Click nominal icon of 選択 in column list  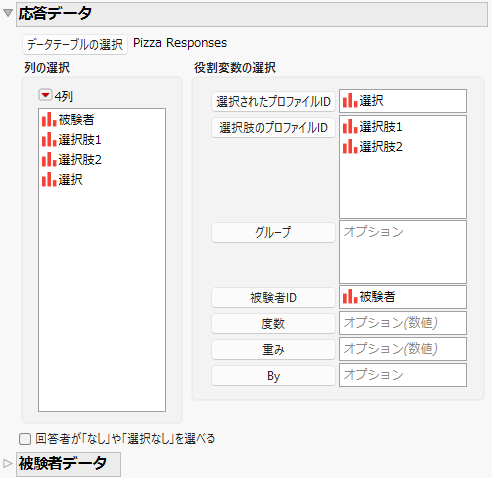(x=49, y=179)
